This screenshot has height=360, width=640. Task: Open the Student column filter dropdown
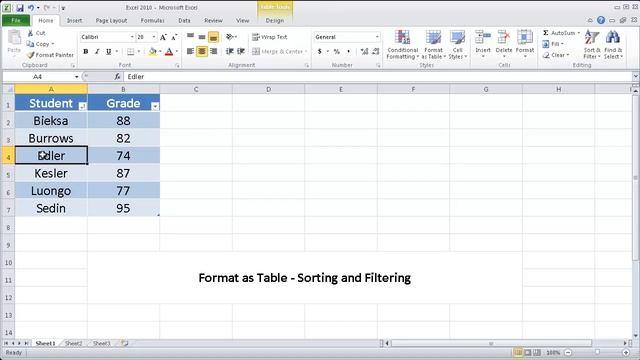click(82, 106)
